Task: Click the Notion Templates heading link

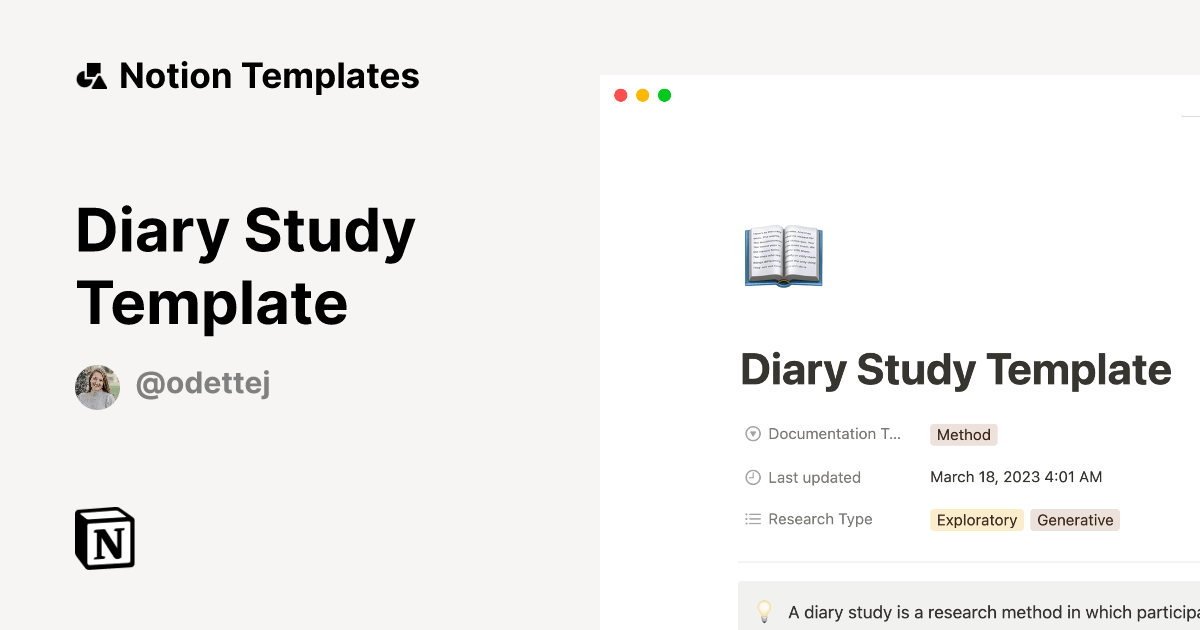Action: [269, 76]
